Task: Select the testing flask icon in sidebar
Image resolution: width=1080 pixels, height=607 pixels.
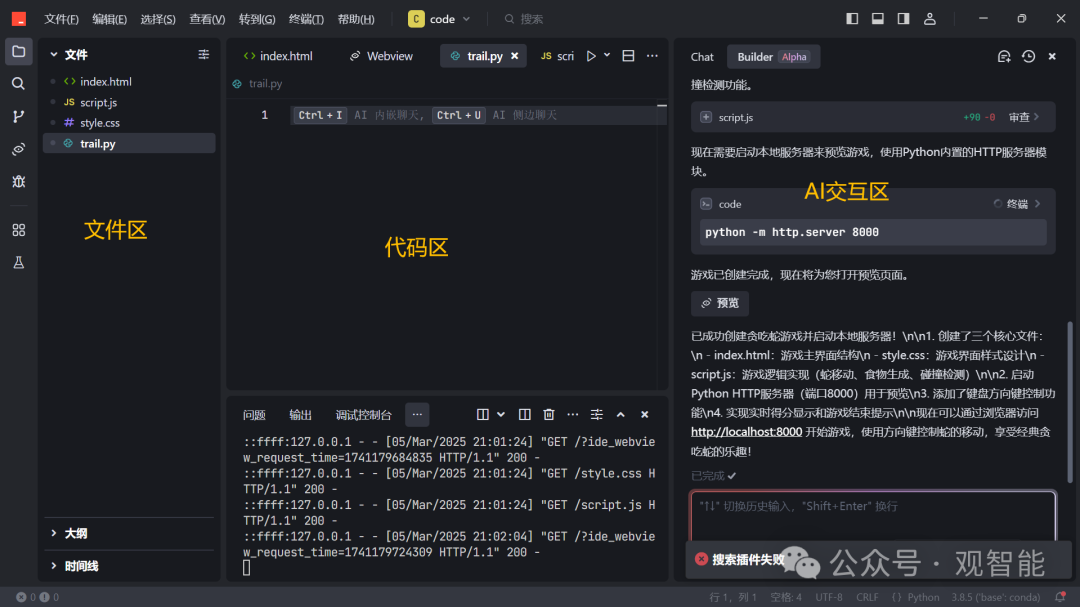Action: (18, 262)
